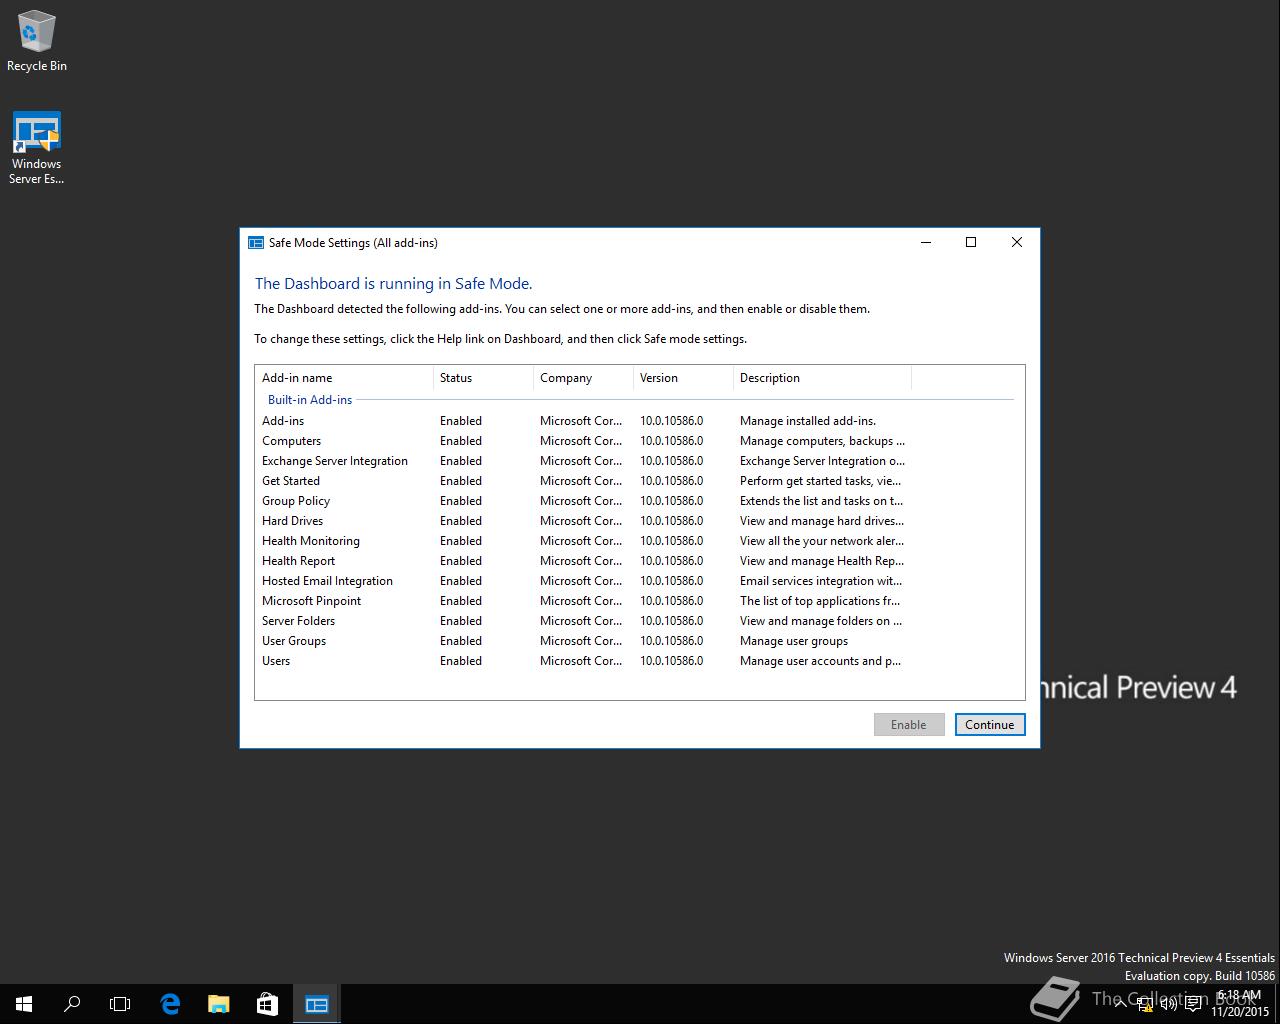Click the Company cell for Health Report
Image resolution: width=1280 pixels, height=1024 pixels.
pos(581,561)
